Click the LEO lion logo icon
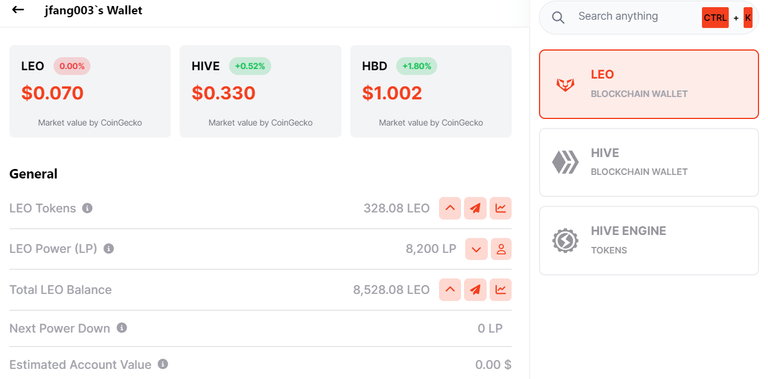This screenshot has width=768, height=379. point(565,84)
